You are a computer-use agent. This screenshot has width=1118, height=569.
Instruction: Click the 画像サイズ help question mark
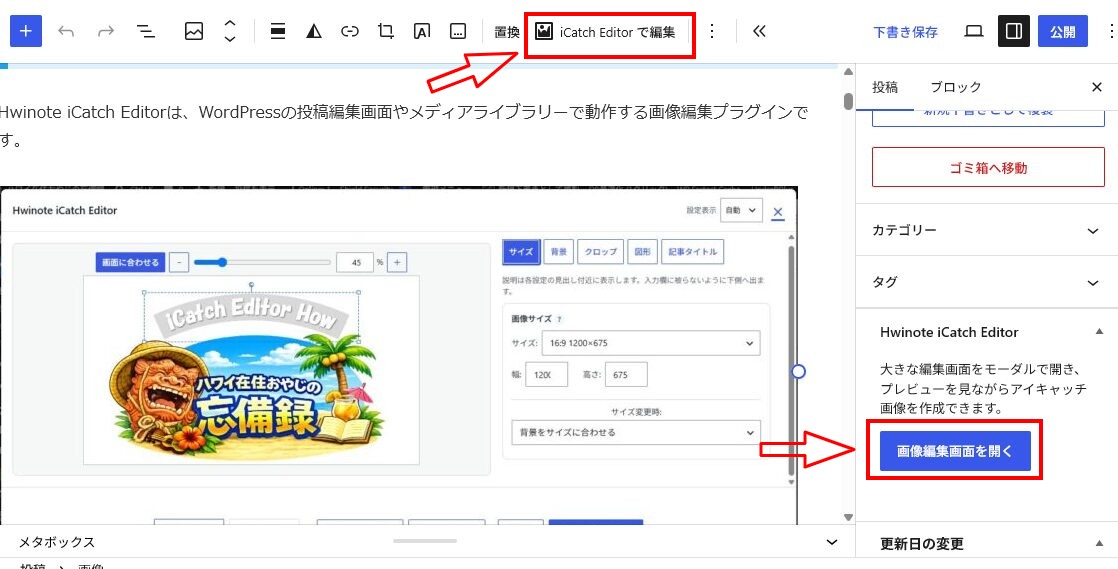coord(558,319)
